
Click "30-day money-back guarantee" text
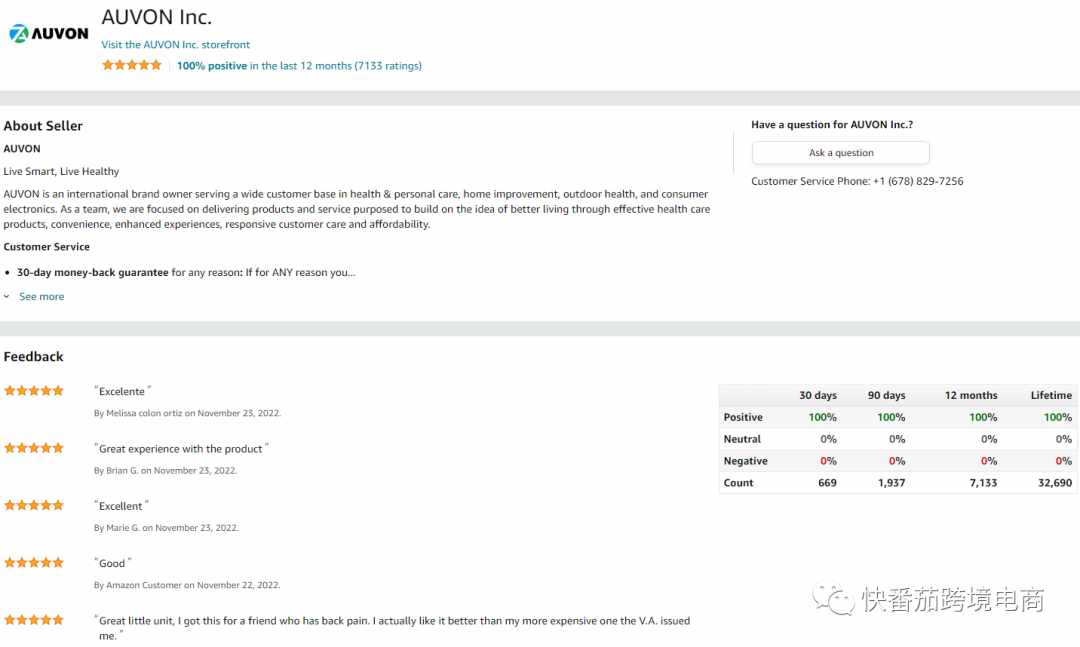[x=92, y=272]
